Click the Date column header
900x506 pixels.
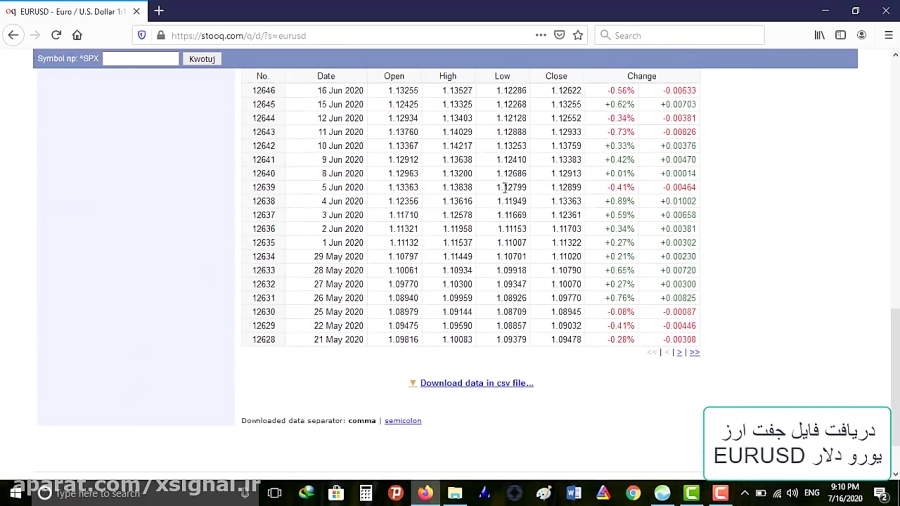pos(325,76)
